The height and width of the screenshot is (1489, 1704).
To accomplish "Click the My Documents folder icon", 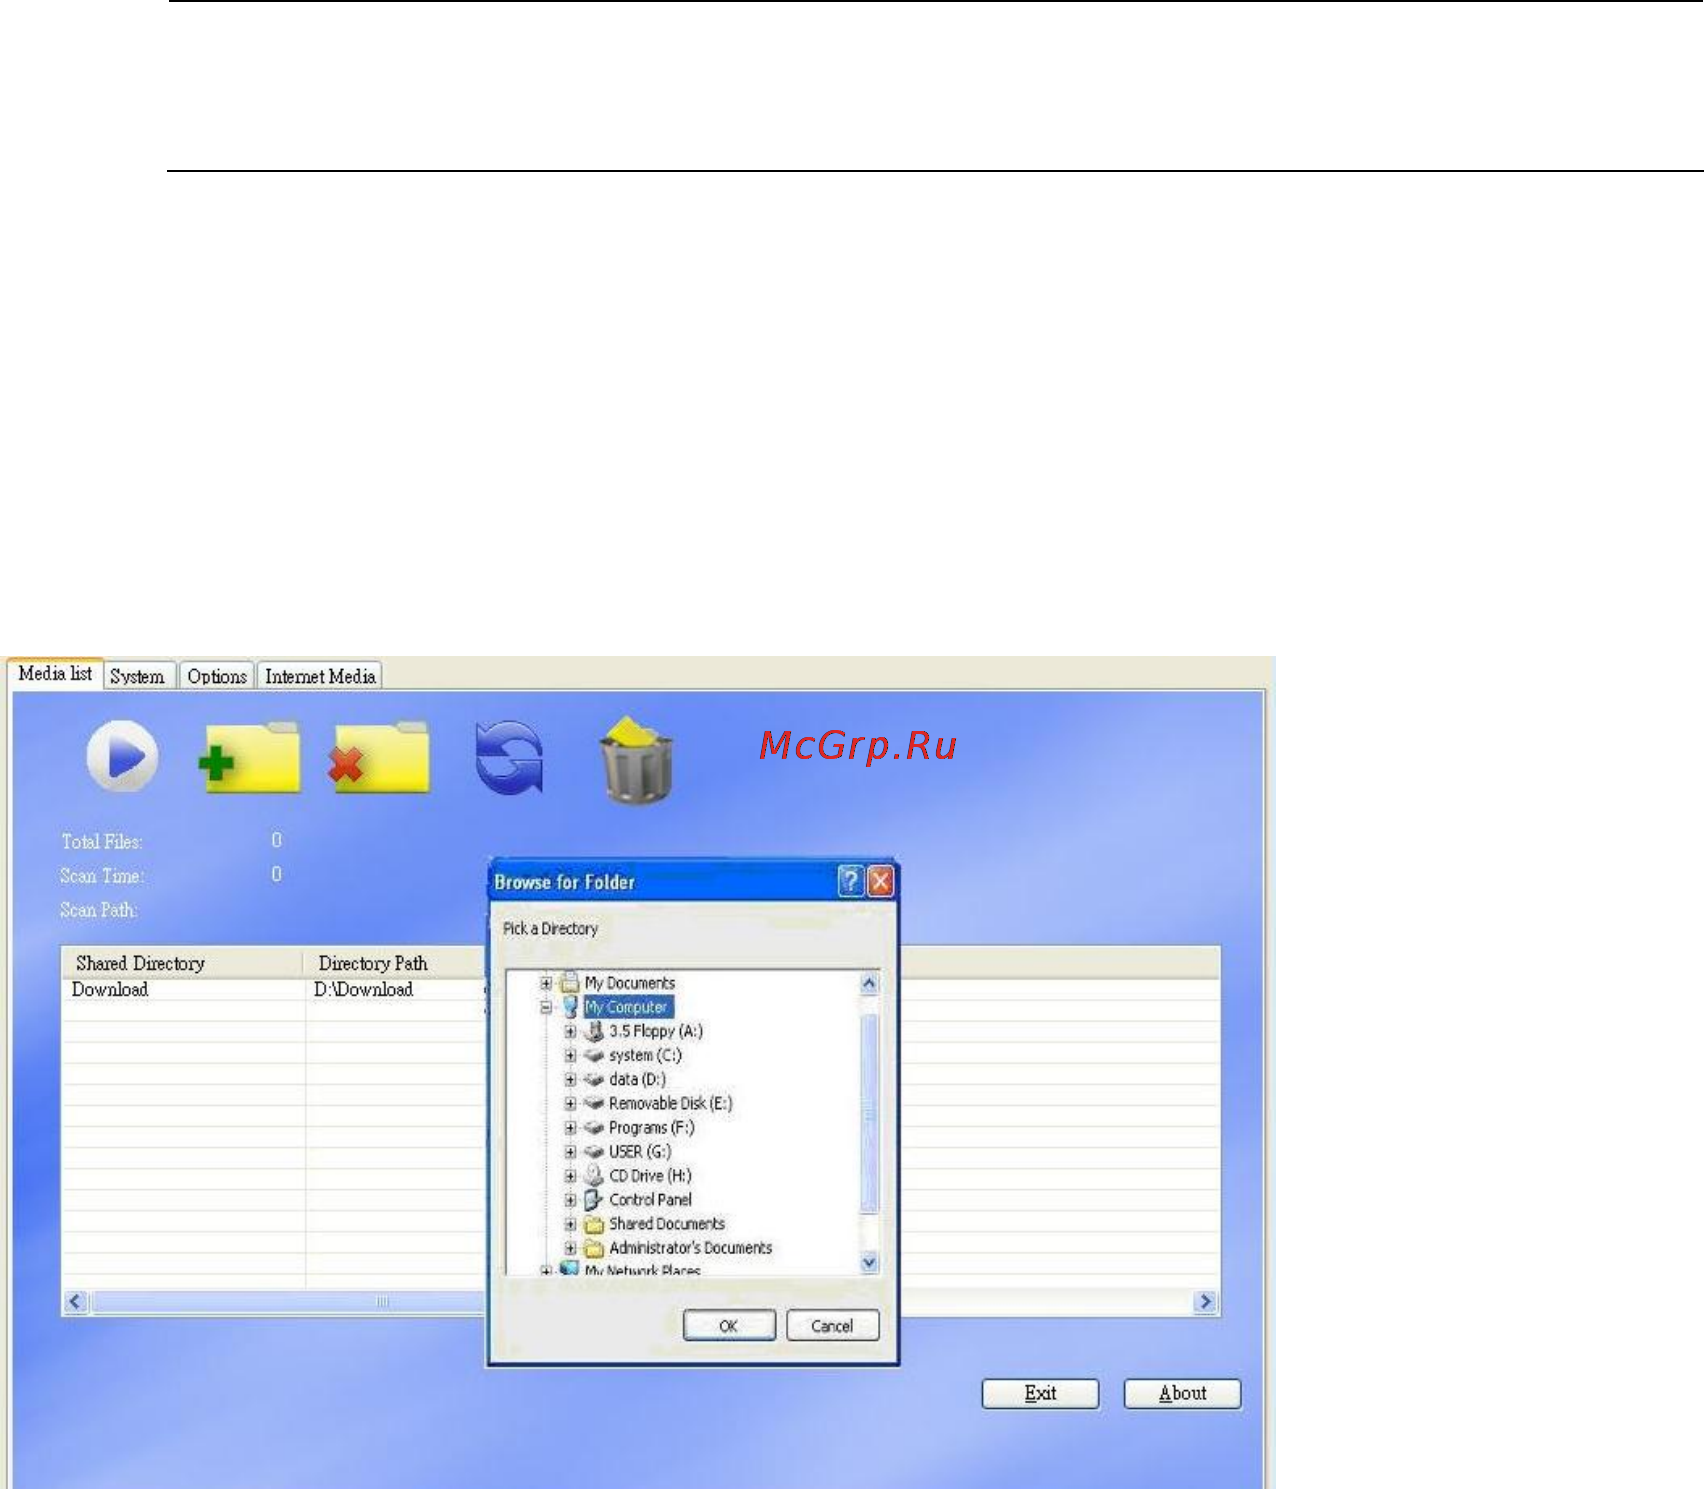I will (x=570, y=982).
